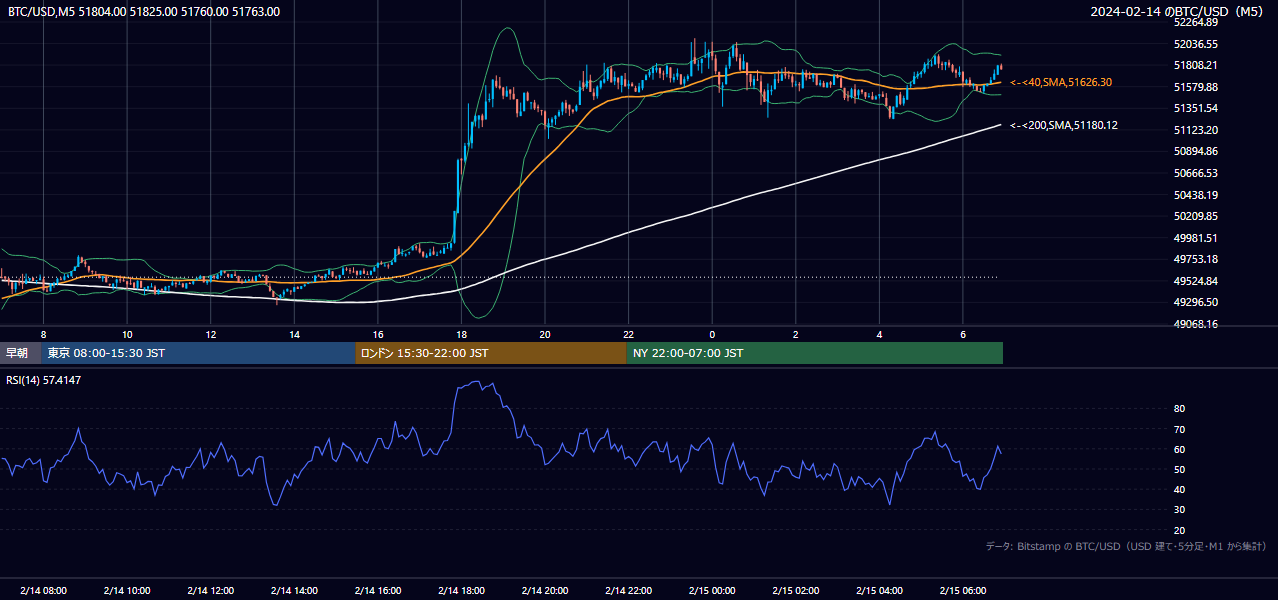Click the RSI scale value 30
The height and width of the screenshot is (600, 1278).
1179,510
